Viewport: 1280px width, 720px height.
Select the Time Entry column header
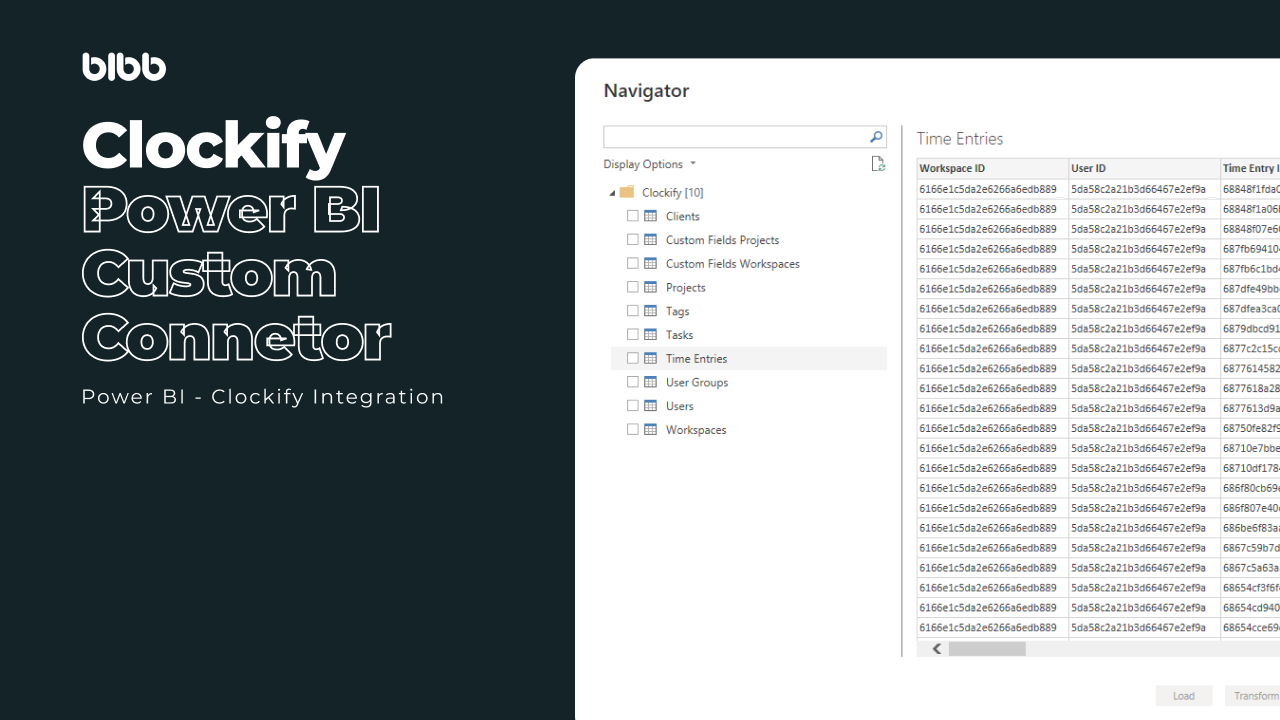pos(1250,168)
